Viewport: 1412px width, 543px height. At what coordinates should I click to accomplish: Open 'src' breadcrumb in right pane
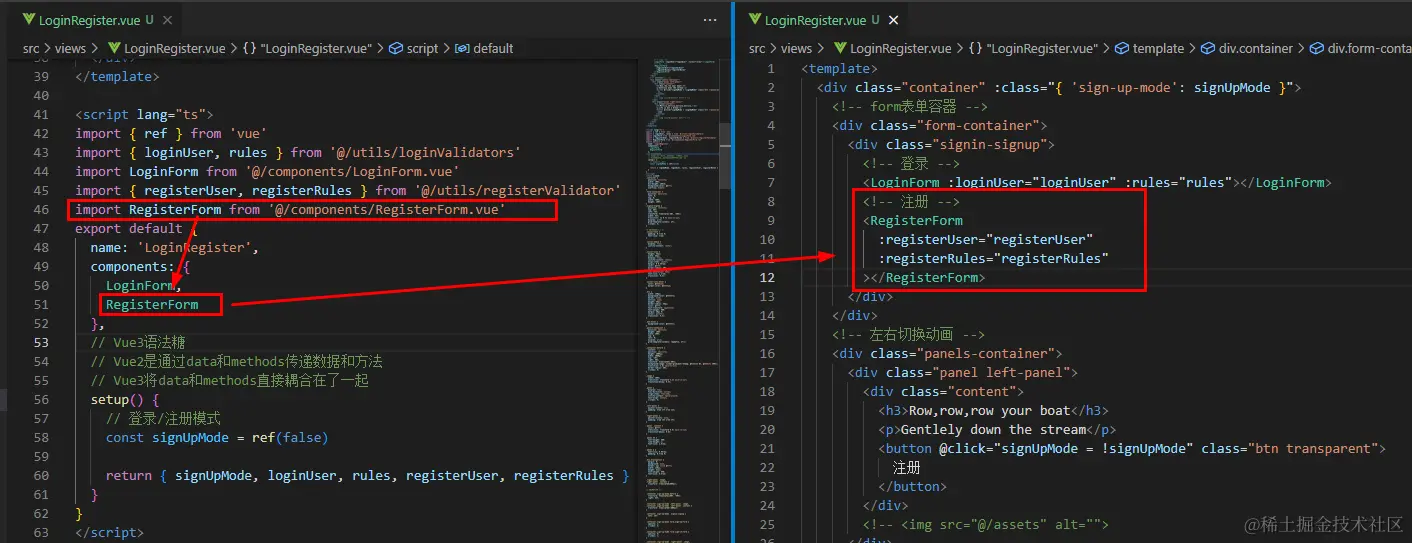[757, 48]
